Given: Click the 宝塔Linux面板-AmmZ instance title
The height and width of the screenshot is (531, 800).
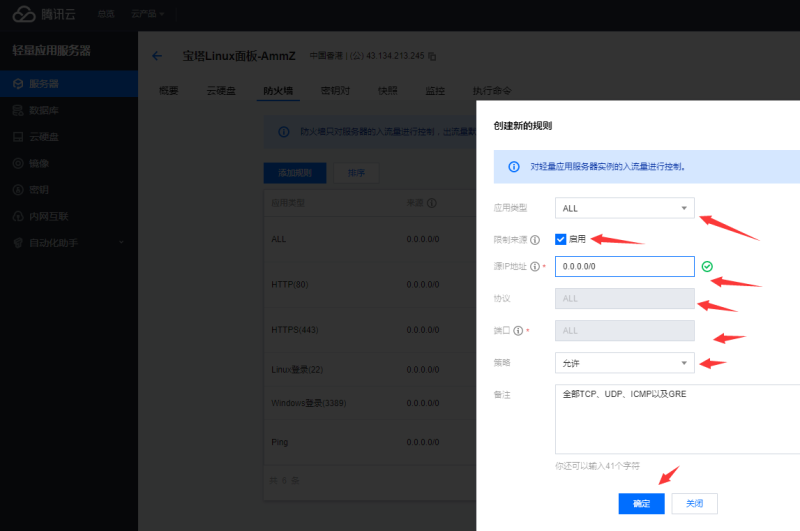Looking at the screenshot, I should 239,56.
